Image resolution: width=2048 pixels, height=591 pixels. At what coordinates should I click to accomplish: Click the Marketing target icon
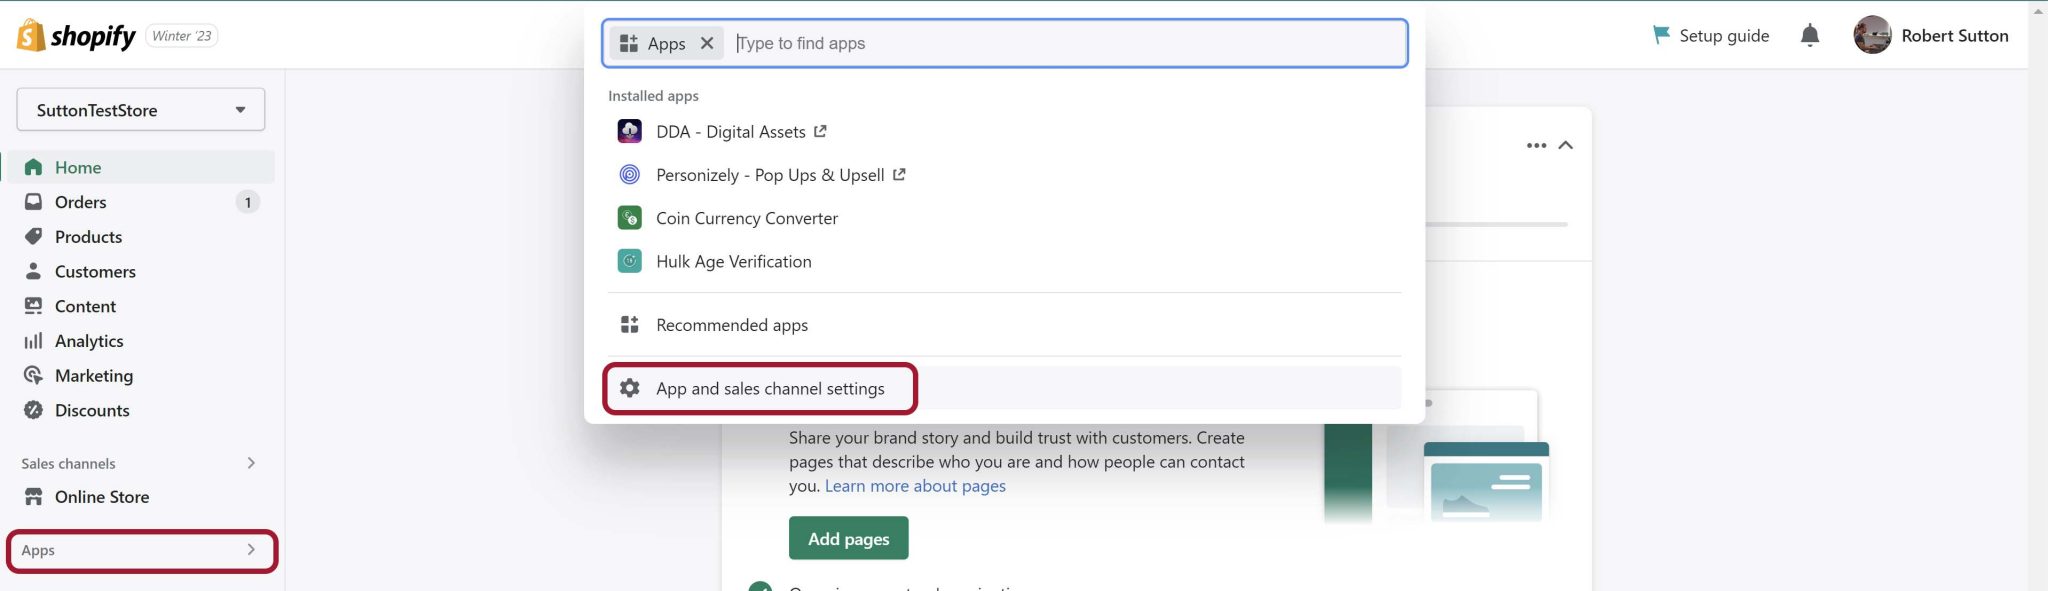coord(33,376)
